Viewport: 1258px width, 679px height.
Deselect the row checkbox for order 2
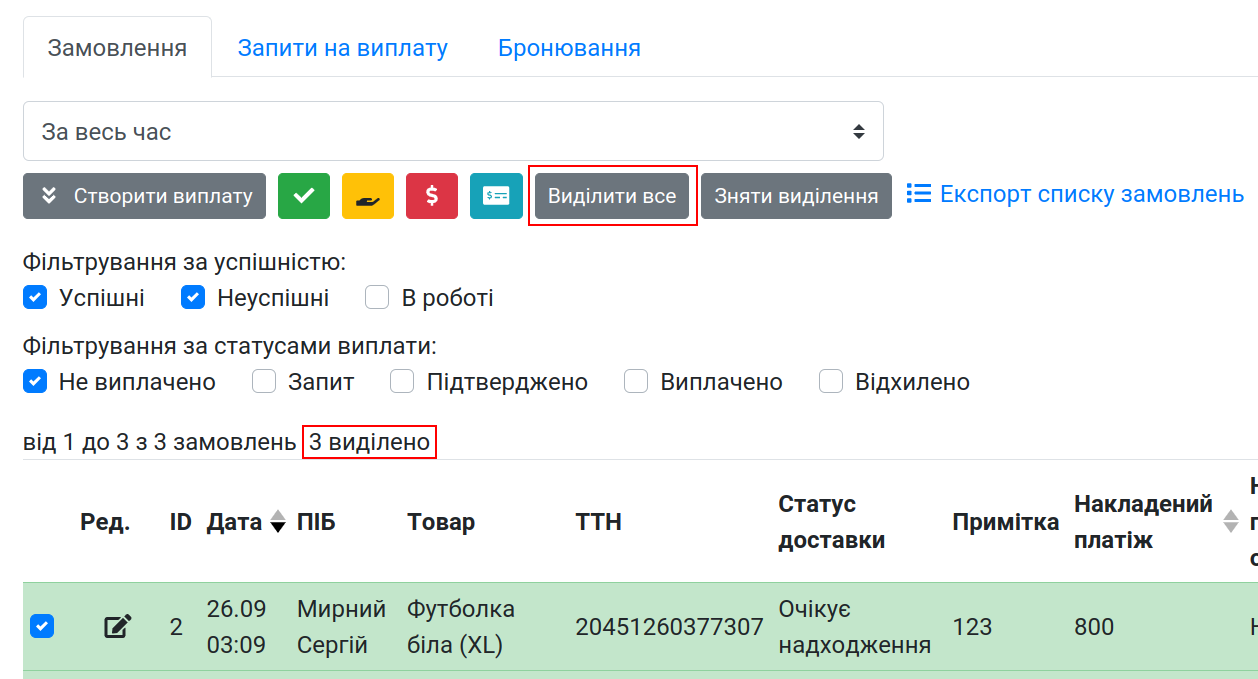click(x=41, y=627)
